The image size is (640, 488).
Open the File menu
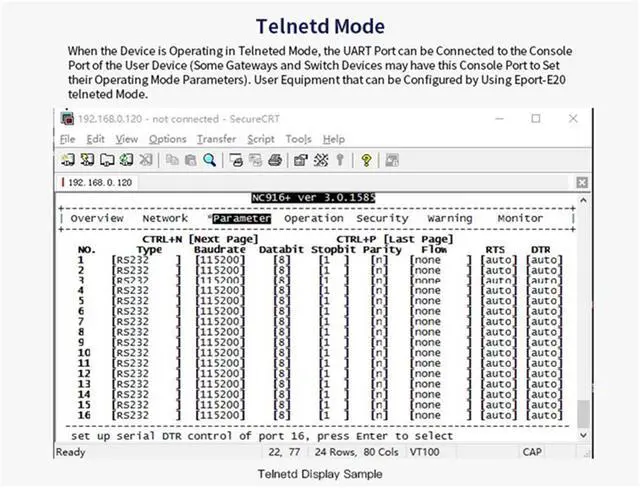pos(68,139)
